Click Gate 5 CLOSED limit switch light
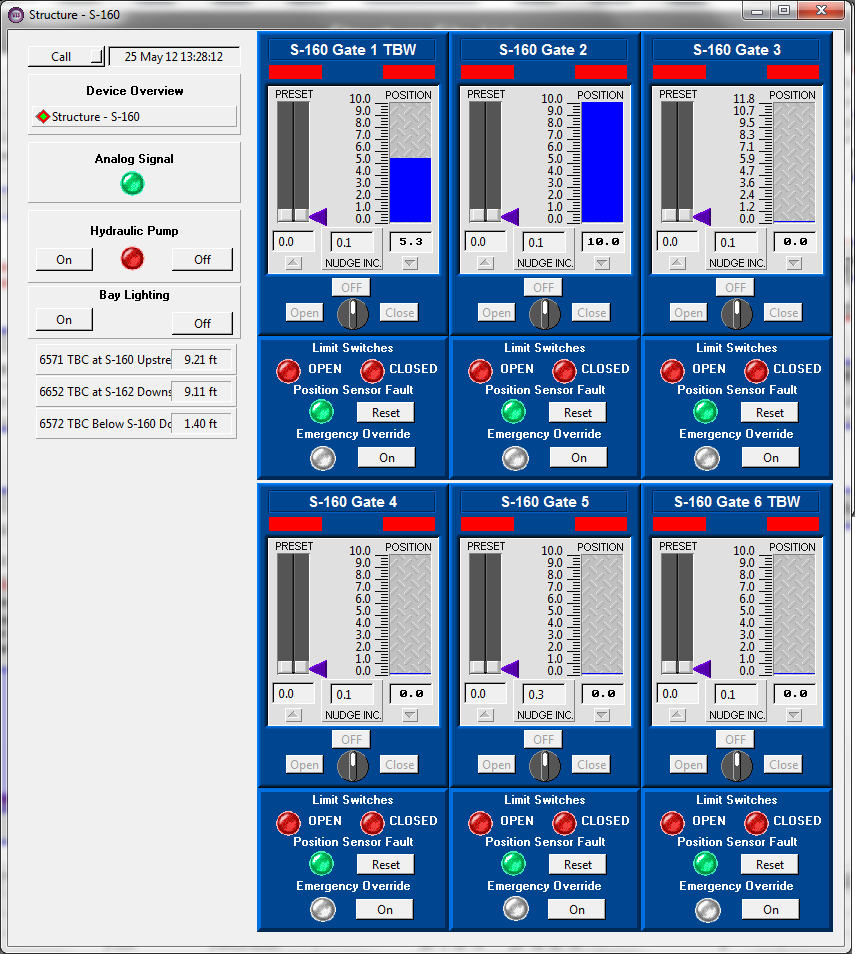 pos(564,823)
